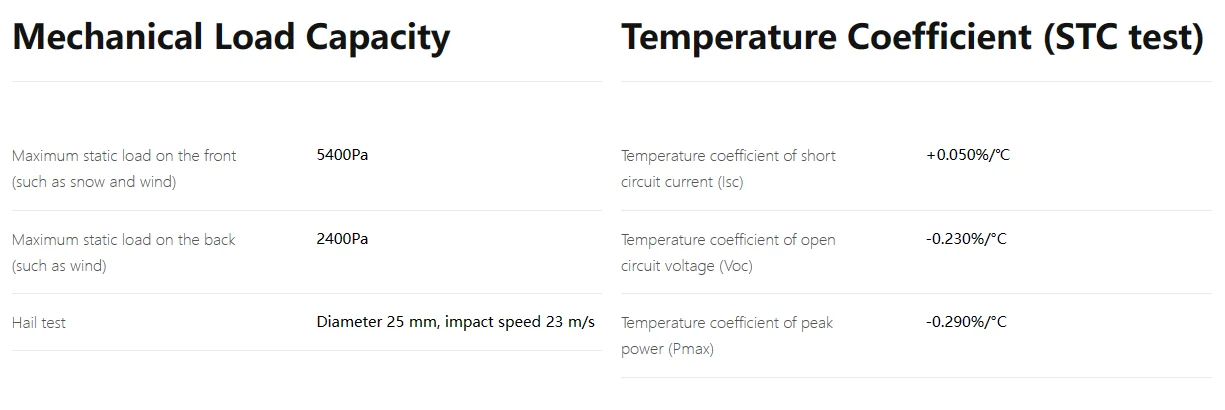
Task: Click the Temperature Coefficient (STC test) heading
Action: (912, 38)
